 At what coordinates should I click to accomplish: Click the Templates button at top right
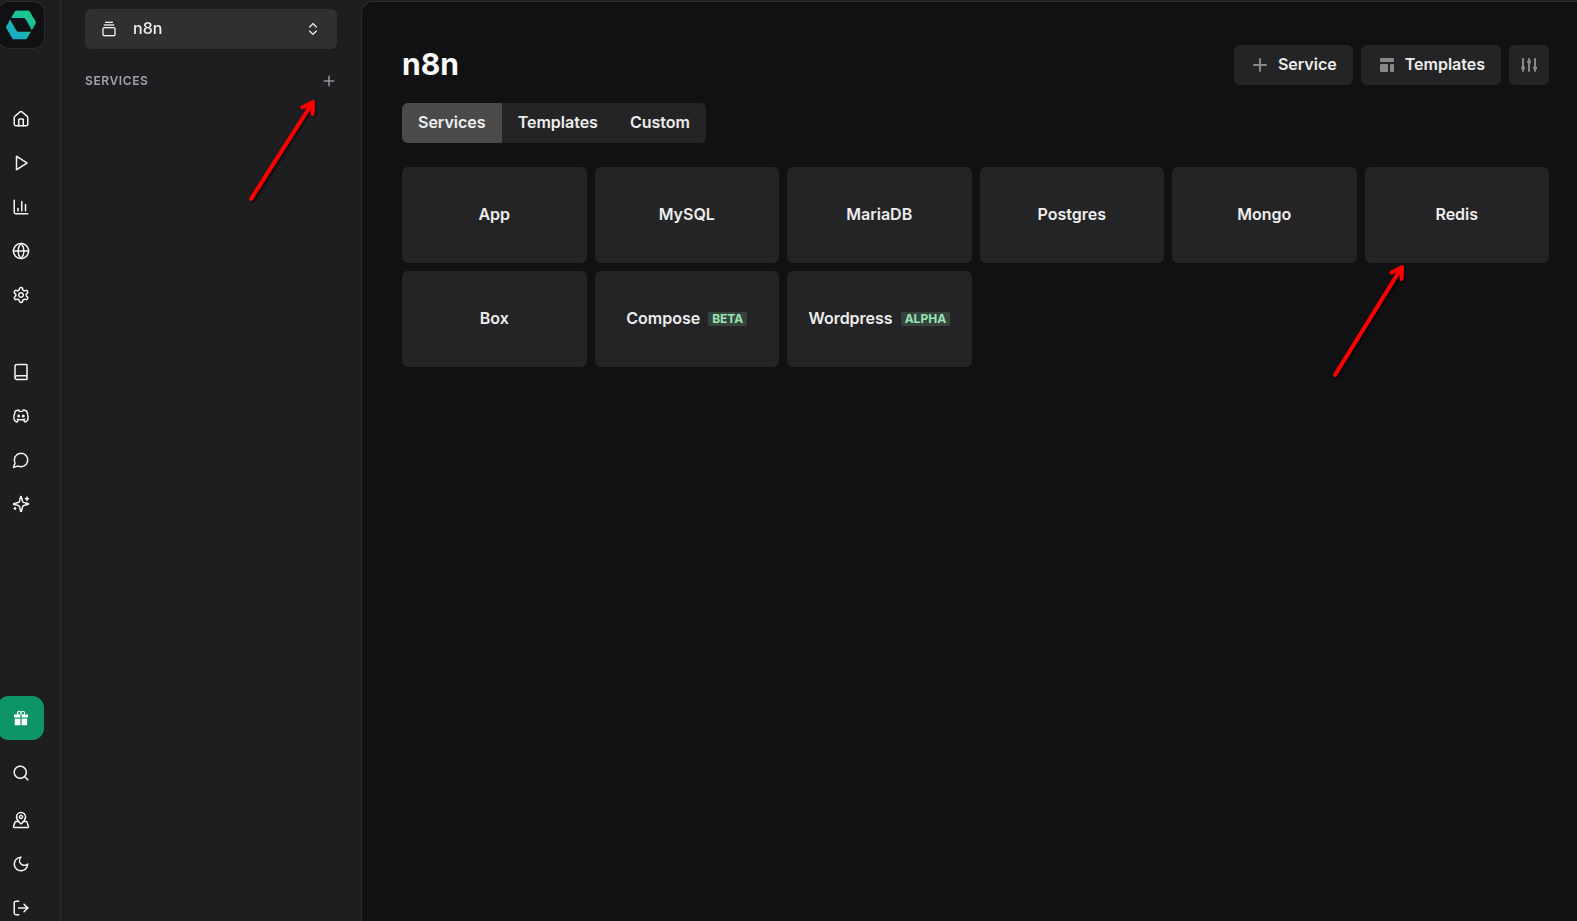1431,65
